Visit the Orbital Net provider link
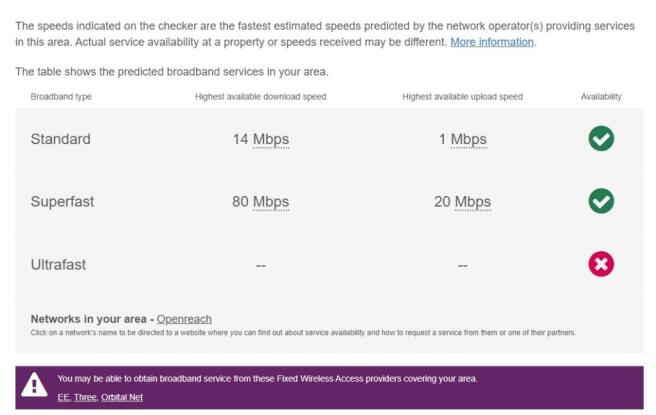 pyautogui.click(x=122, y=397)
